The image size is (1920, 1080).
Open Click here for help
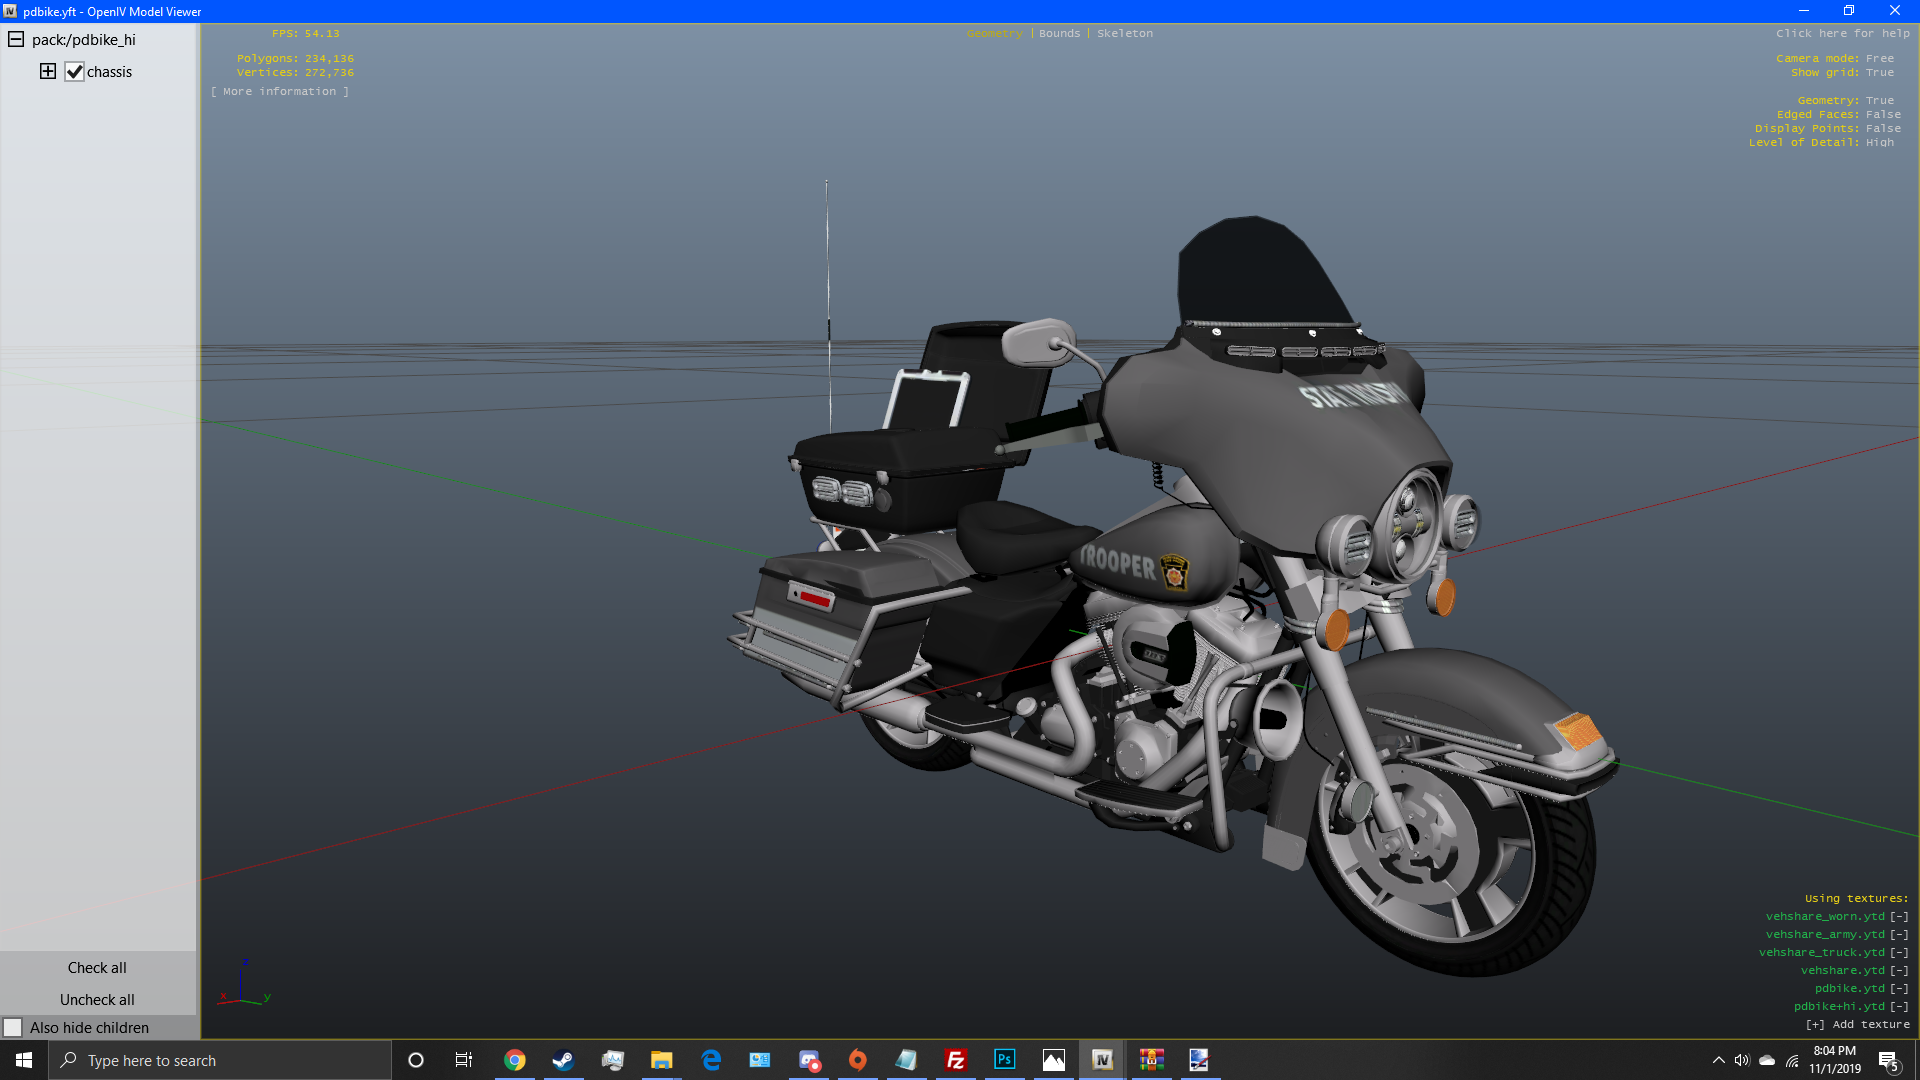[x=1842, y=33]
